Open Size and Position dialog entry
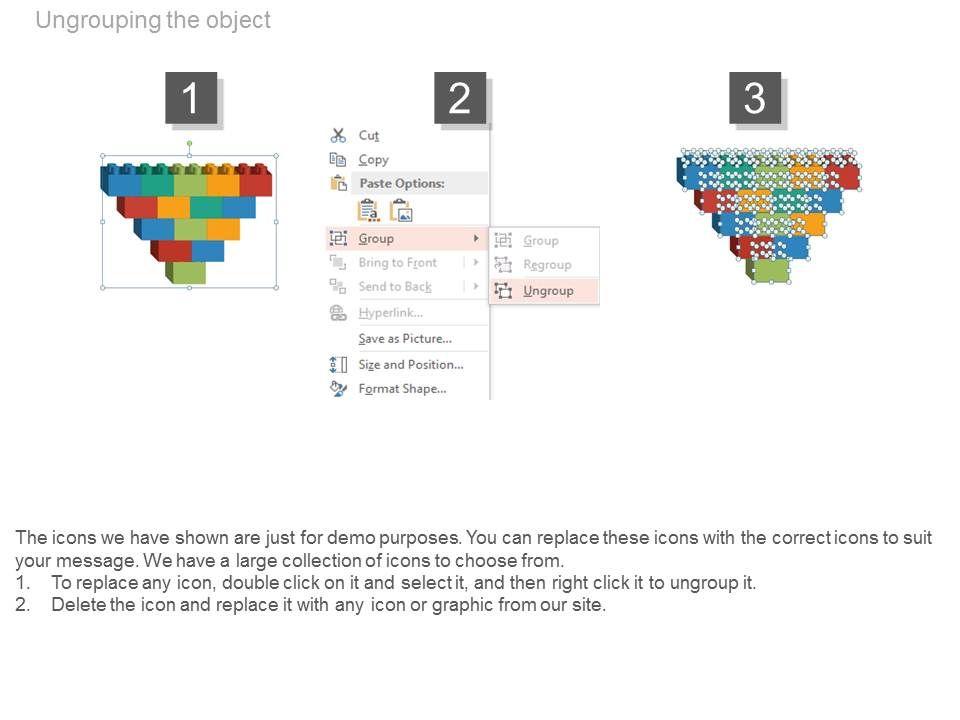The image size is (960, 720). point(410,365)
